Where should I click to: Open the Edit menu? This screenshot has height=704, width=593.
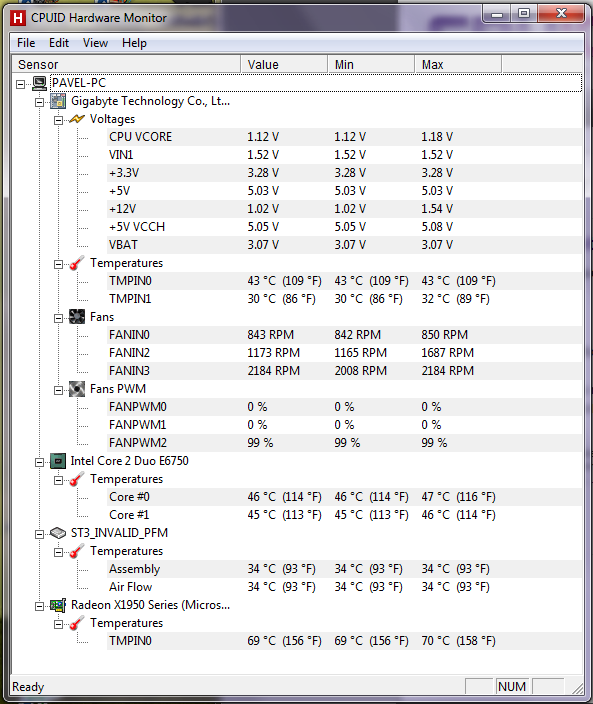tap(59, 43)
